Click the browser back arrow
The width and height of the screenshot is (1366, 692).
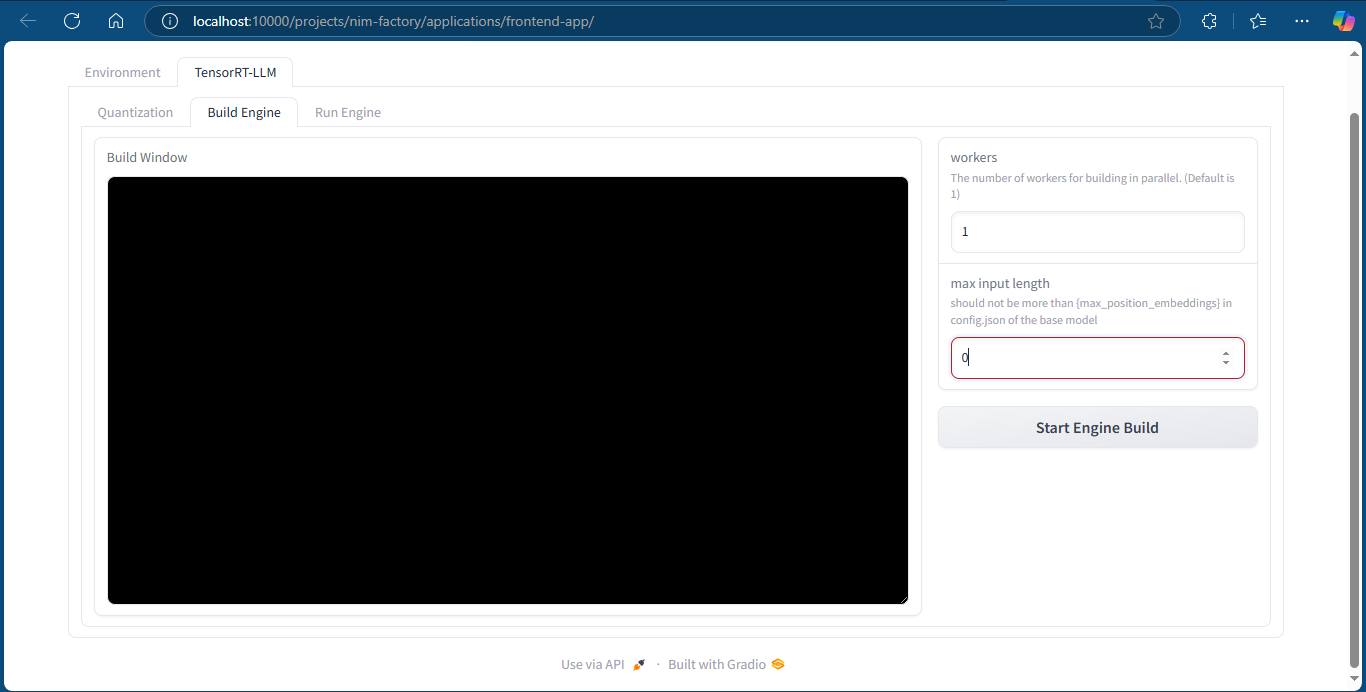28,21
